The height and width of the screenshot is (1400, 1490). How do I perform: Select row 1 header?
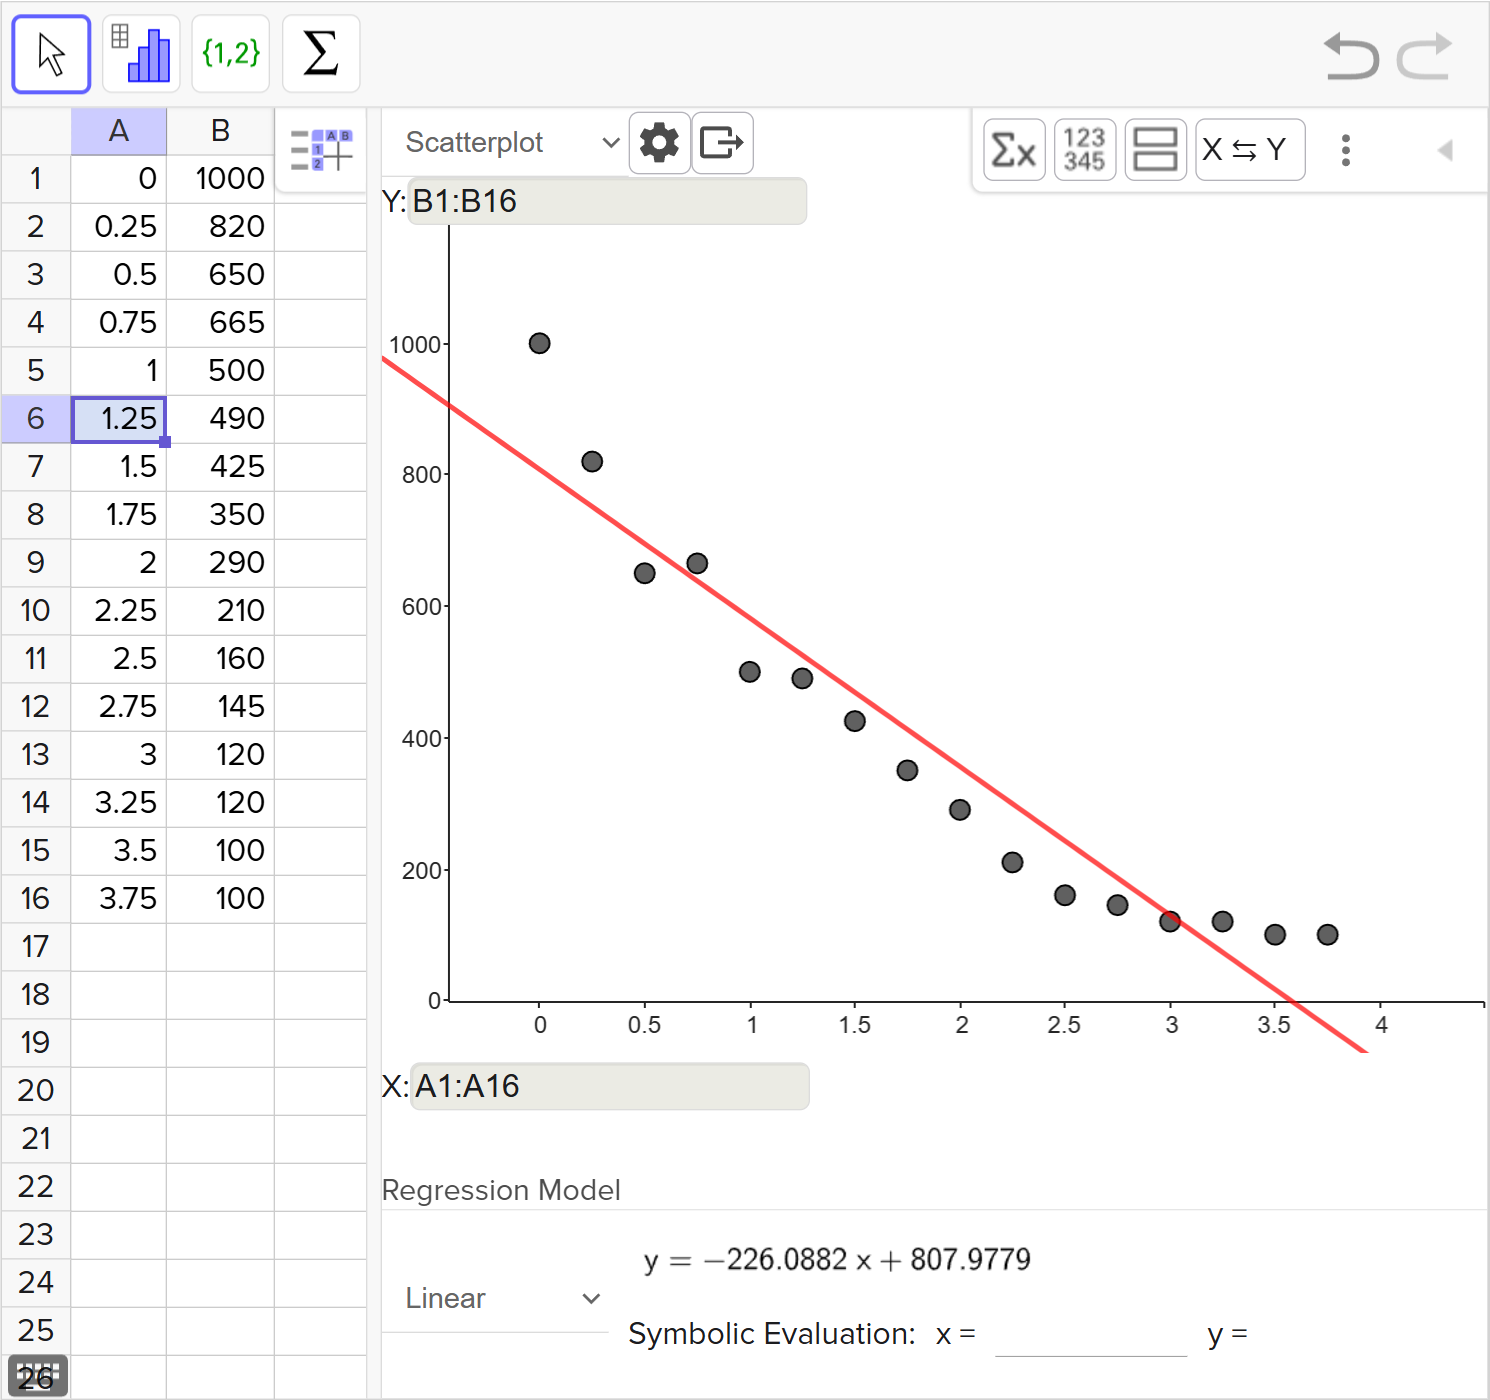(x=36, y=179)
